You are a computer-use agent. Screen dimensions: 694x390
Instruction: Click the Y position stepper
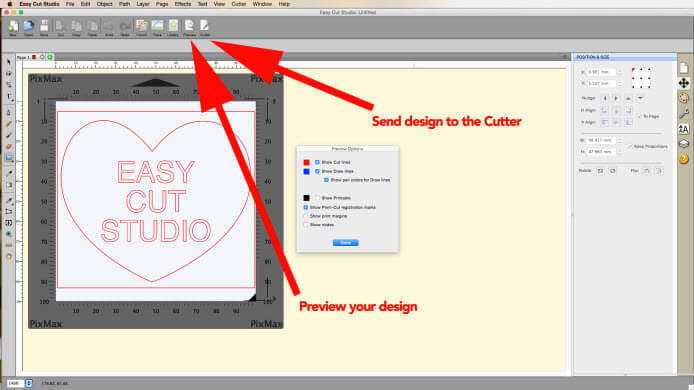(x=619, y=83)
